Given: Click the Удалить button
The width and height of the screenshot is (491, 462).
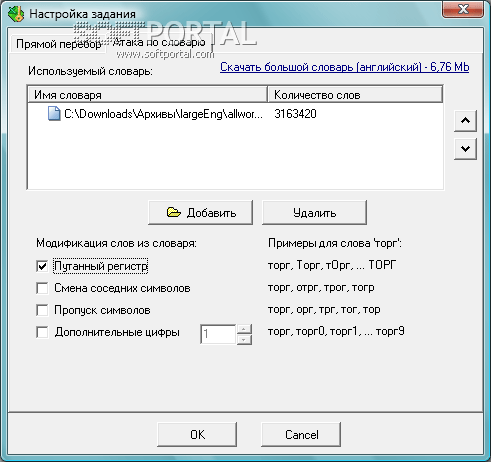Looking at the screenshot, I should click(314, 212).
